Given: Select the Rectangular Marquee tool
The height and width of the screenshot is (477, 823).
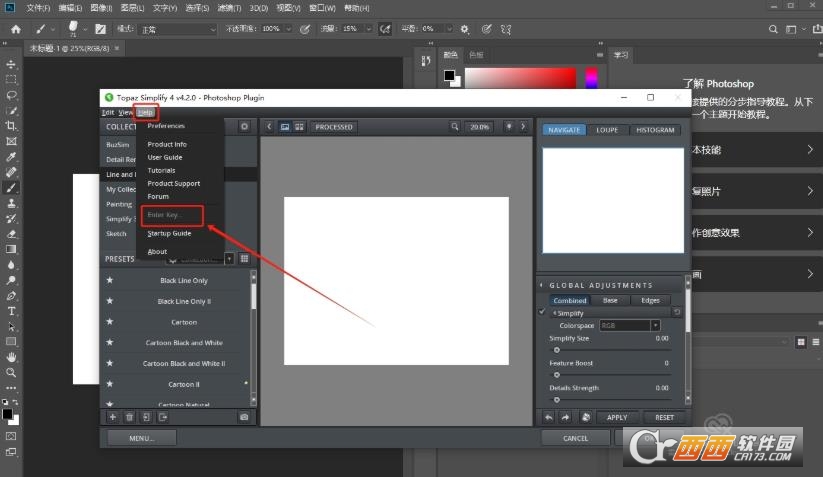Looking at the screenshot, I should (x=11, y=80).
